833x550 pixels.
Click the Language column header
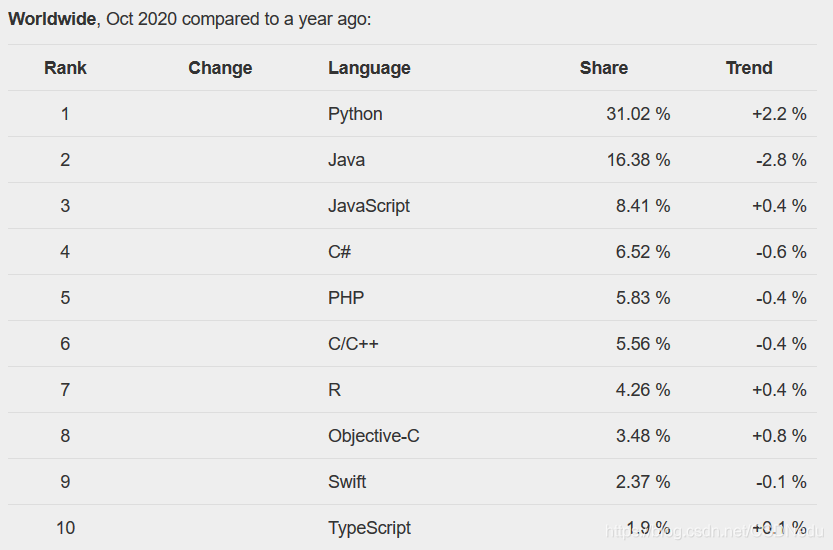click(x=369, y=68)
